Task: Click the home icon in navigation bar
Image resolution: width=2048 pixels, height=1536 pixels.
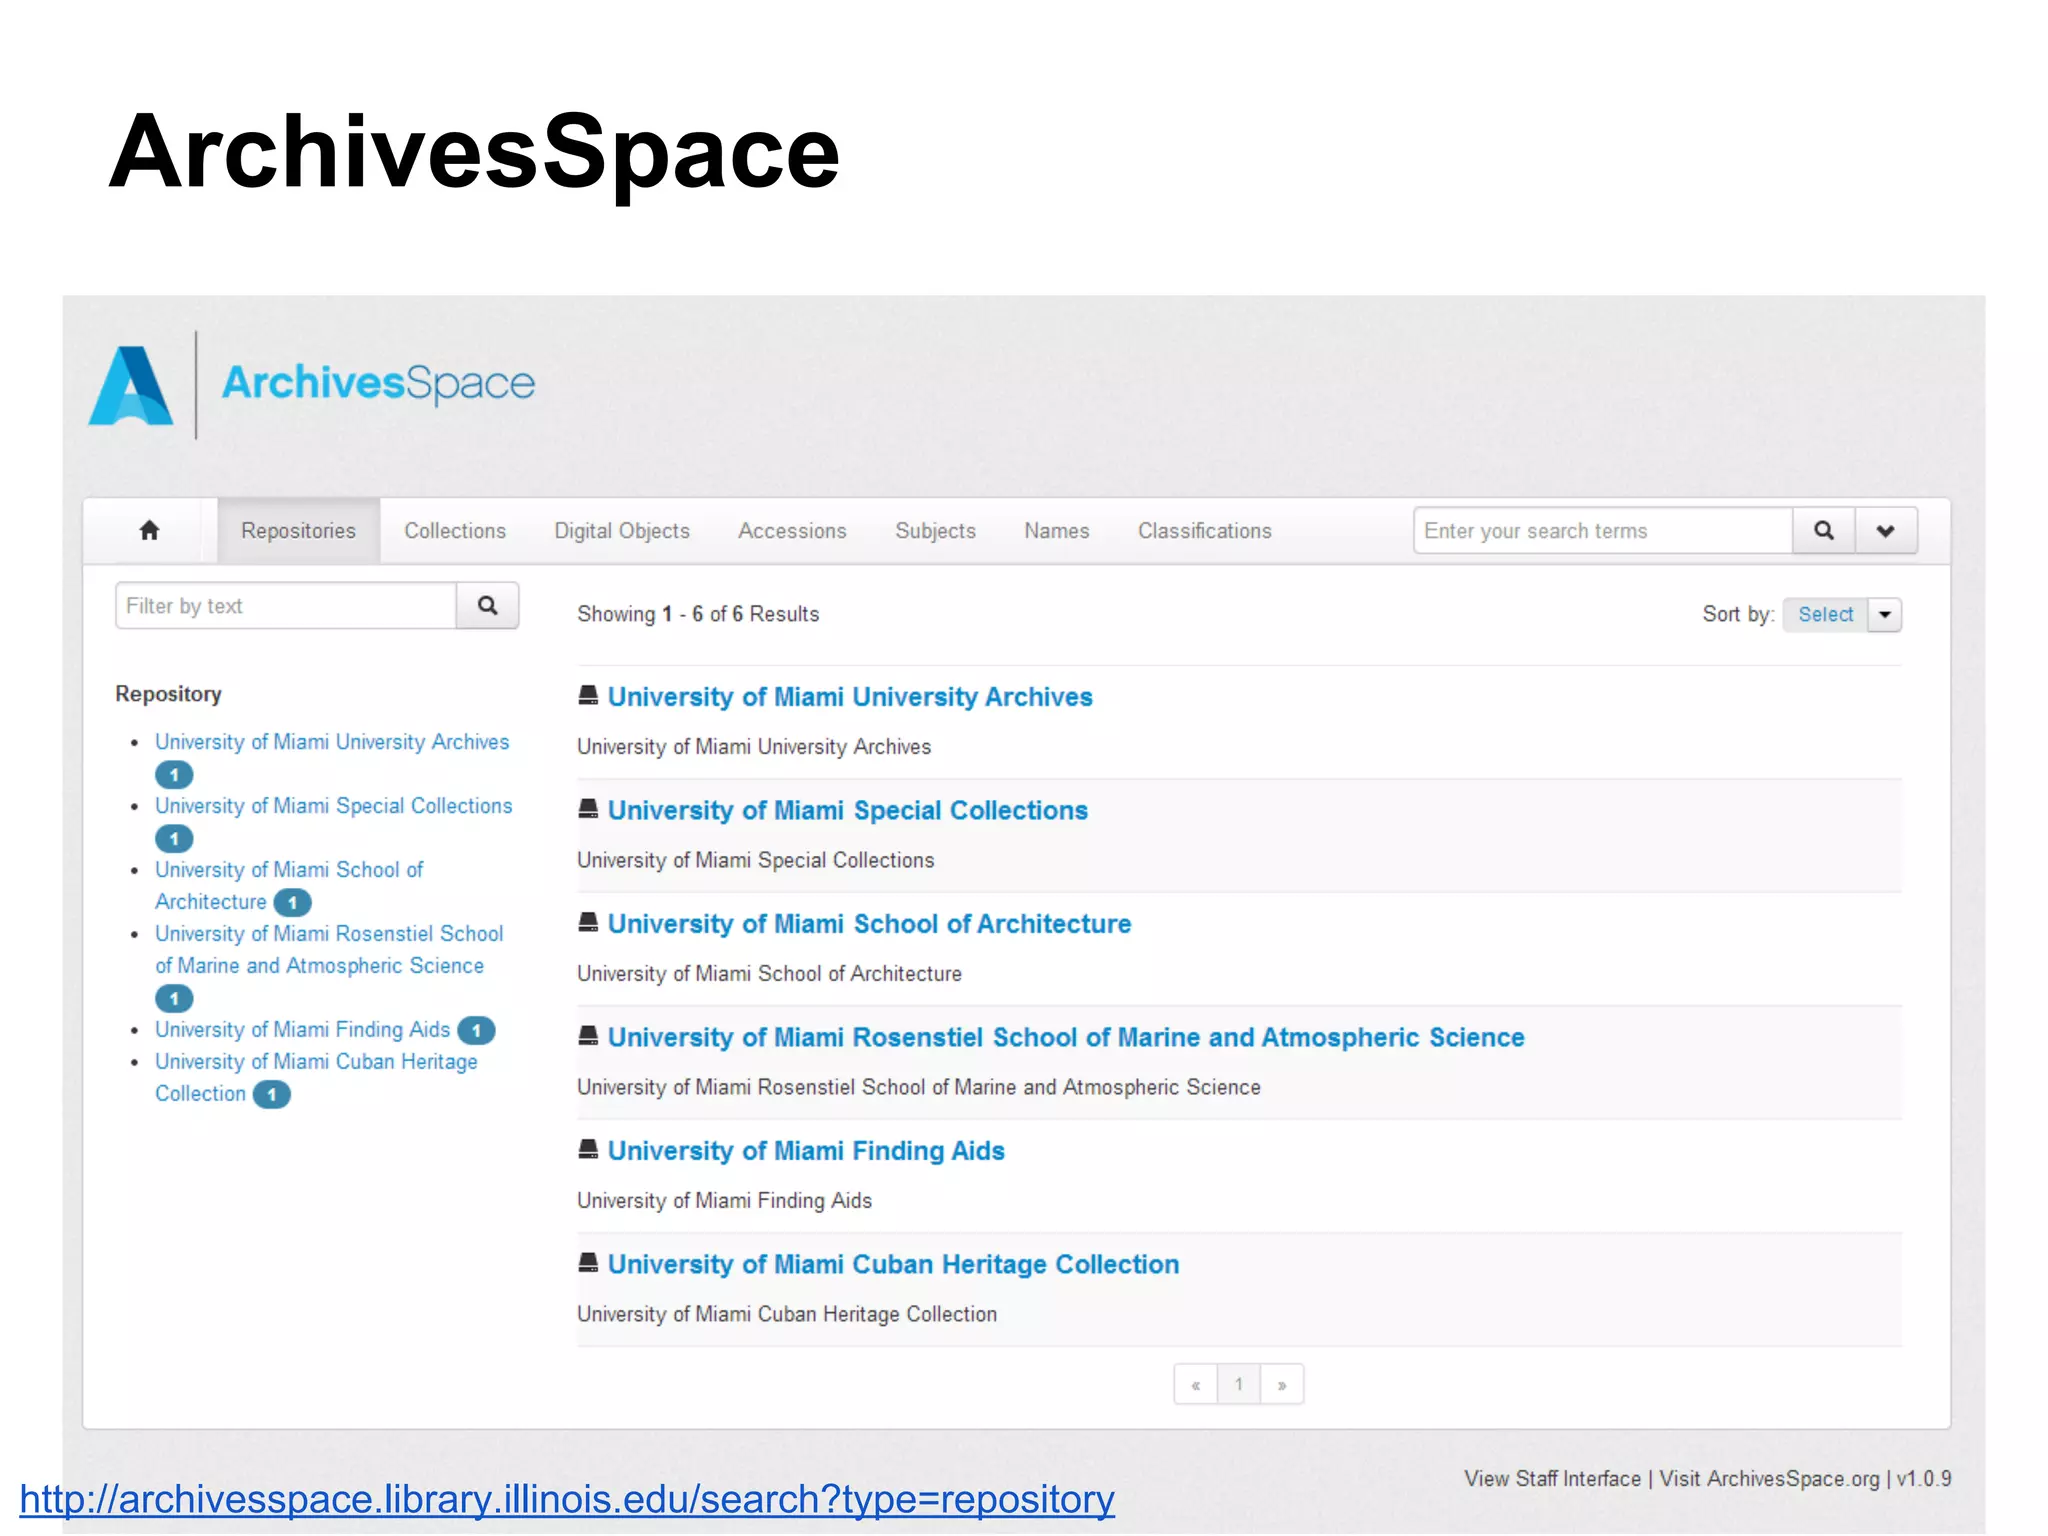Action: (149, 530)
